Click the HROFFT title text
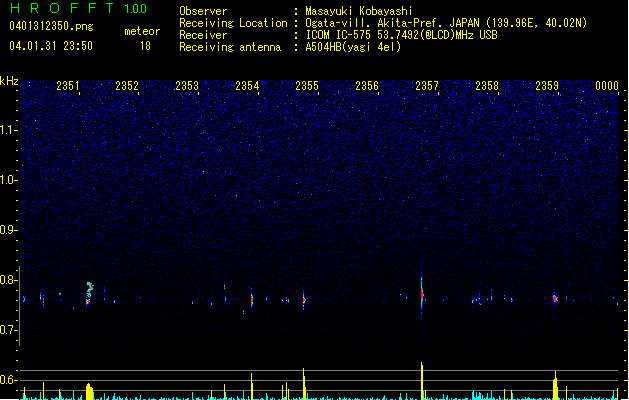629x400 pixels. click(x=62, y=8)
